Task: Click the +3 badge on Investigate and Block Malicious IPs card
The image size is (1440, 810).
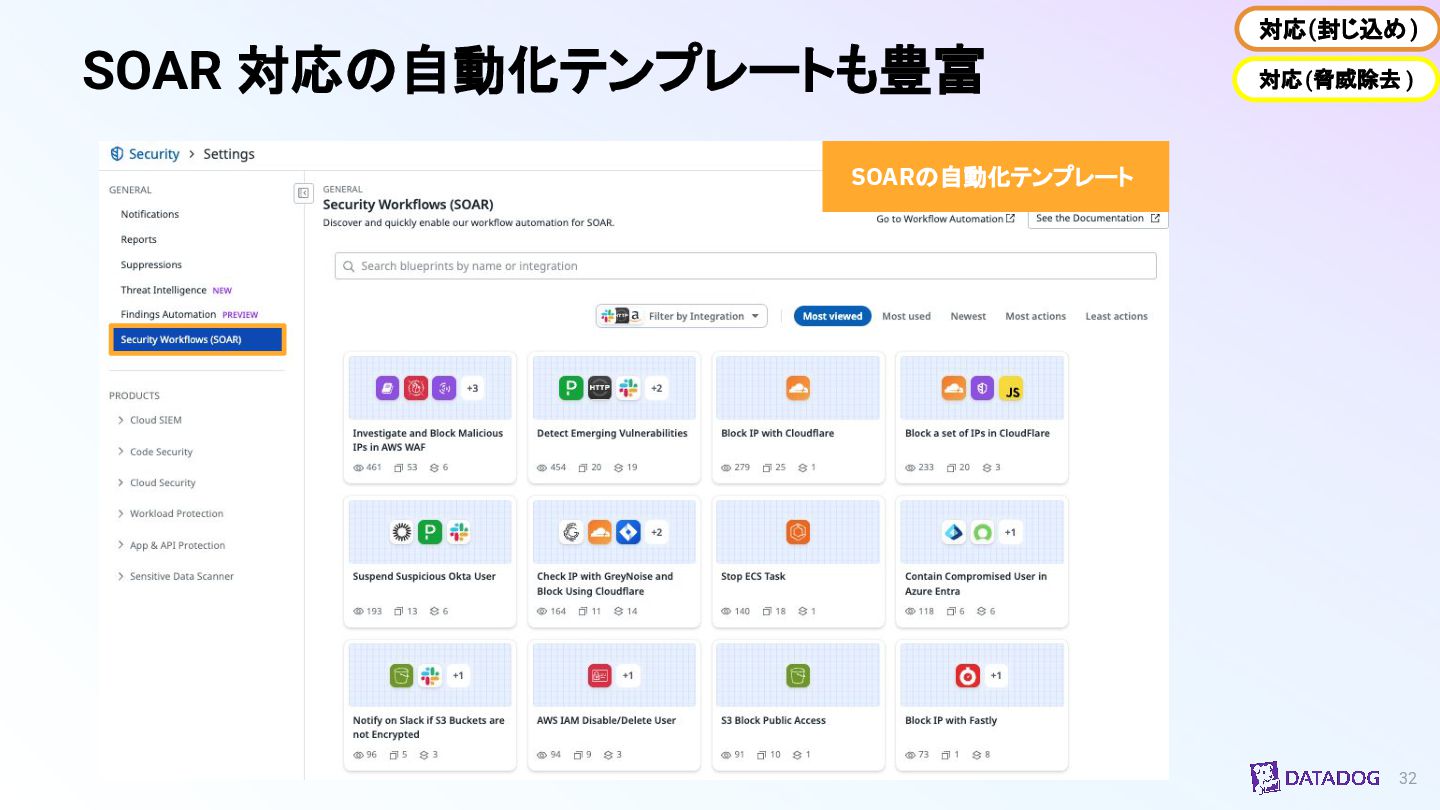Action: point(473,388)
